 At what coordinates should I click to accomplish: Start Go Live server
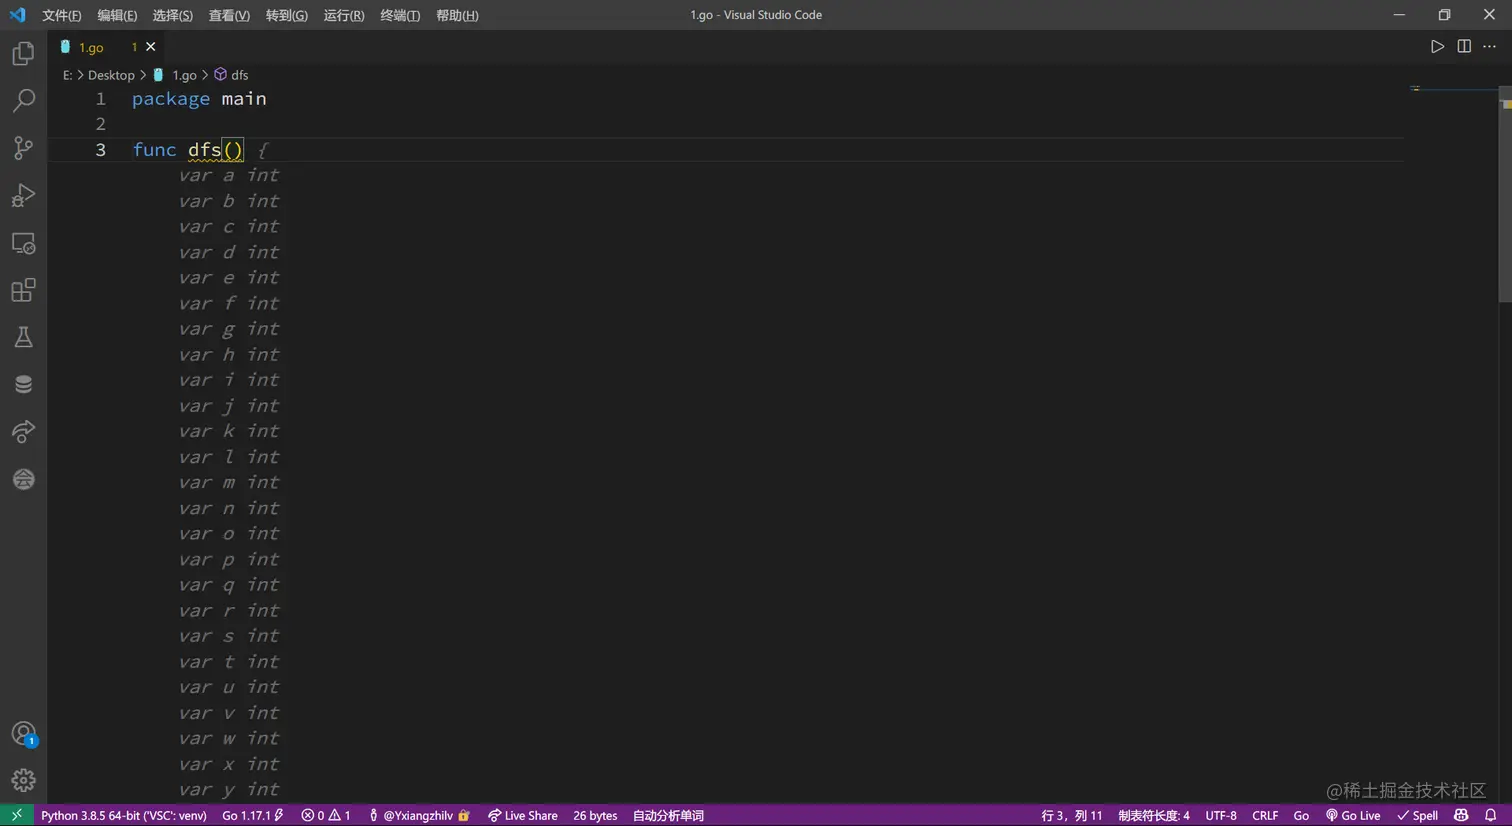1353,815
